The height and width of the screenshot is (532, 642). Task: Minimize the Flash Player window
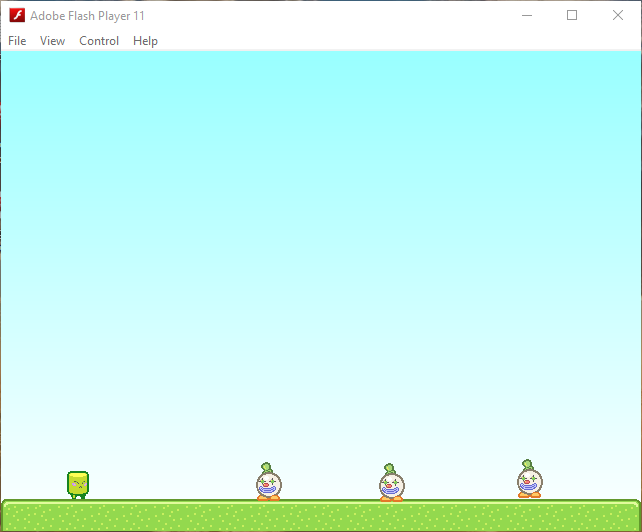coord(527,16)
